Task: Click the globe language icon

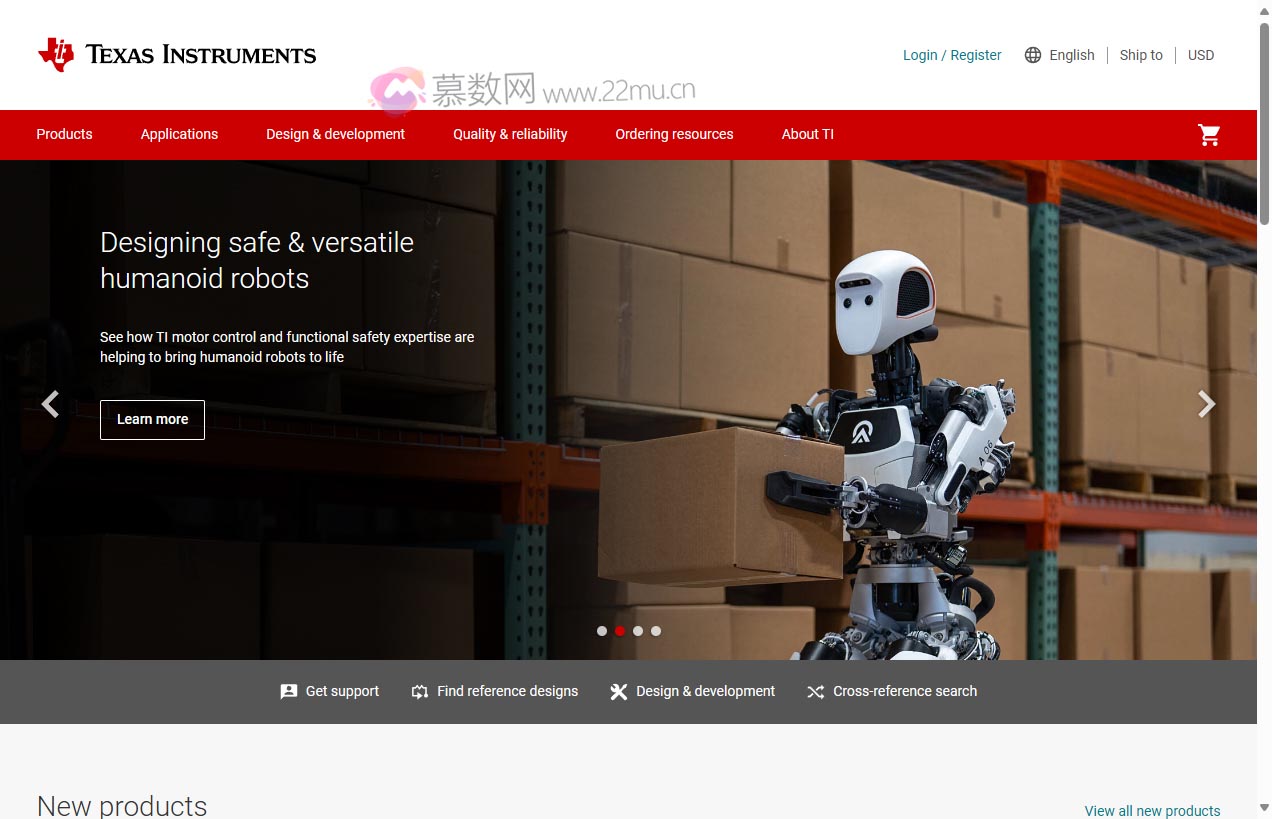Action: [x=1033, y=55]
